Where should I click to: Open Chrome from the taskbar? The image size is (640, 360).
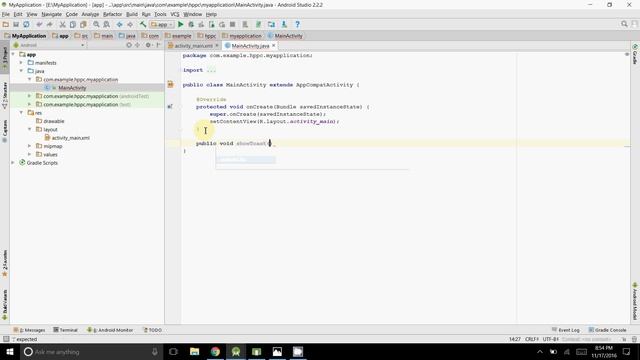coord(215,352)
